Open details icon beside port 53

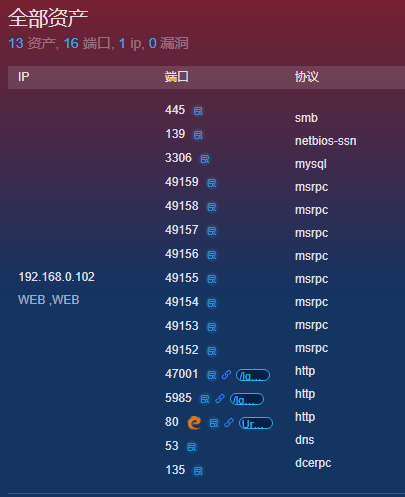tap(191, 447)
